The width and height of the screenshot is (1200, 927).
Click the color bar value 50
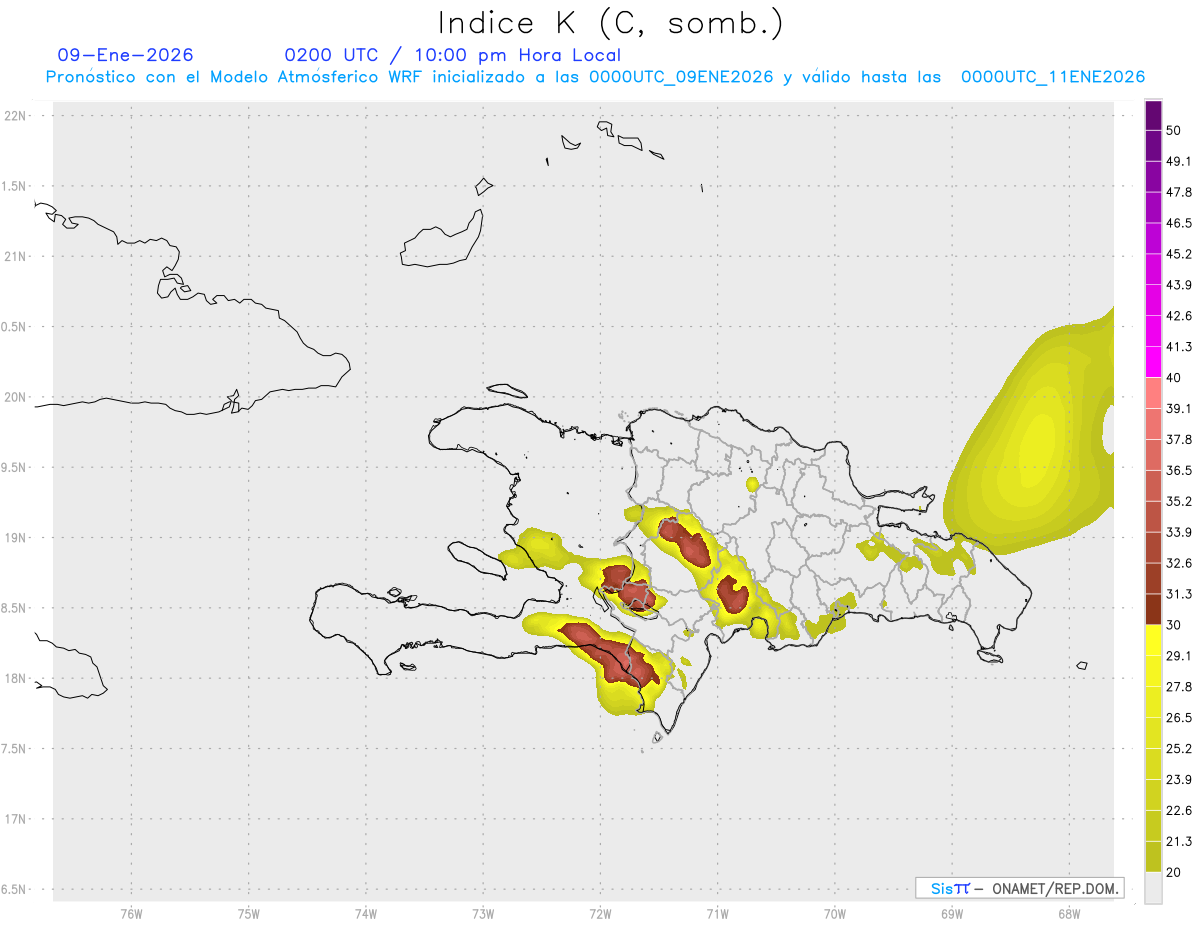coord(1174,130)
